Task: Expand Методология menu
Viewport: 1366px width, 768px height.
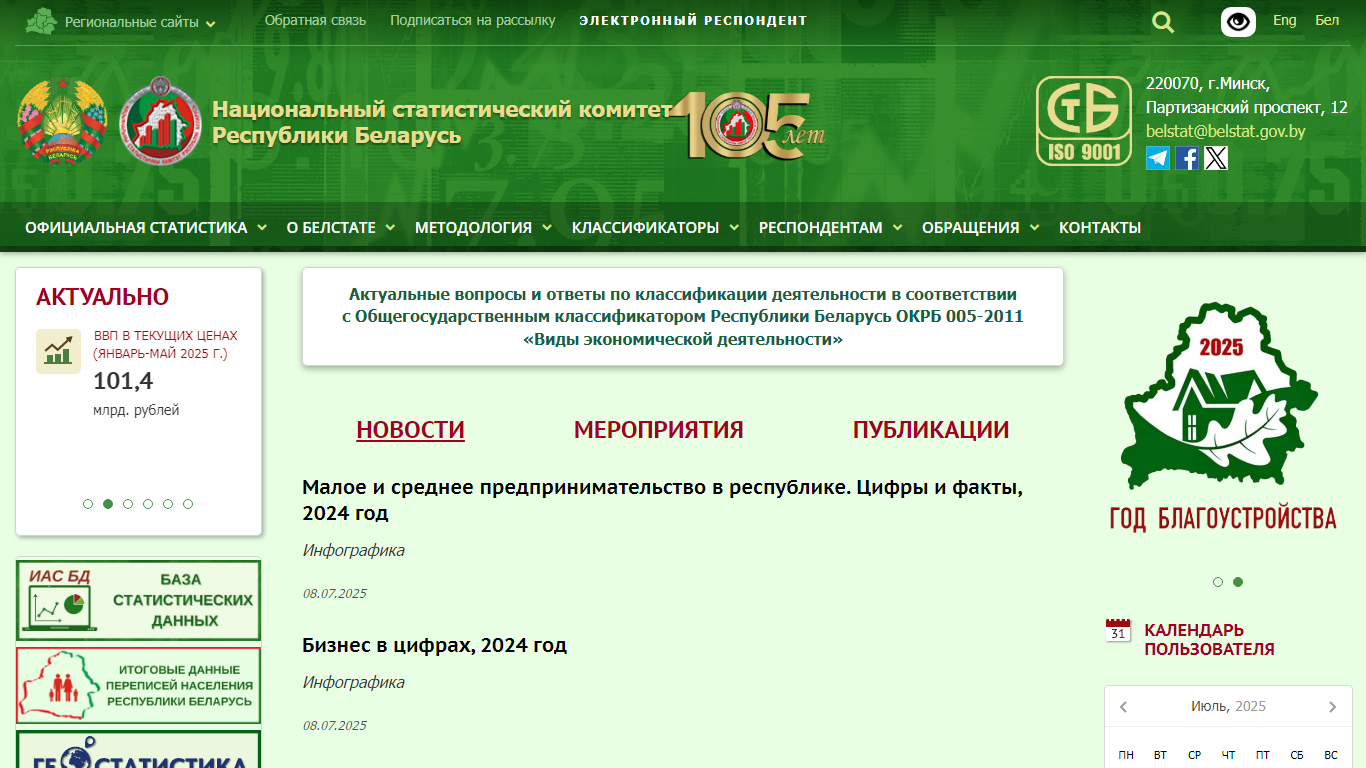Action: coord(484,228)
